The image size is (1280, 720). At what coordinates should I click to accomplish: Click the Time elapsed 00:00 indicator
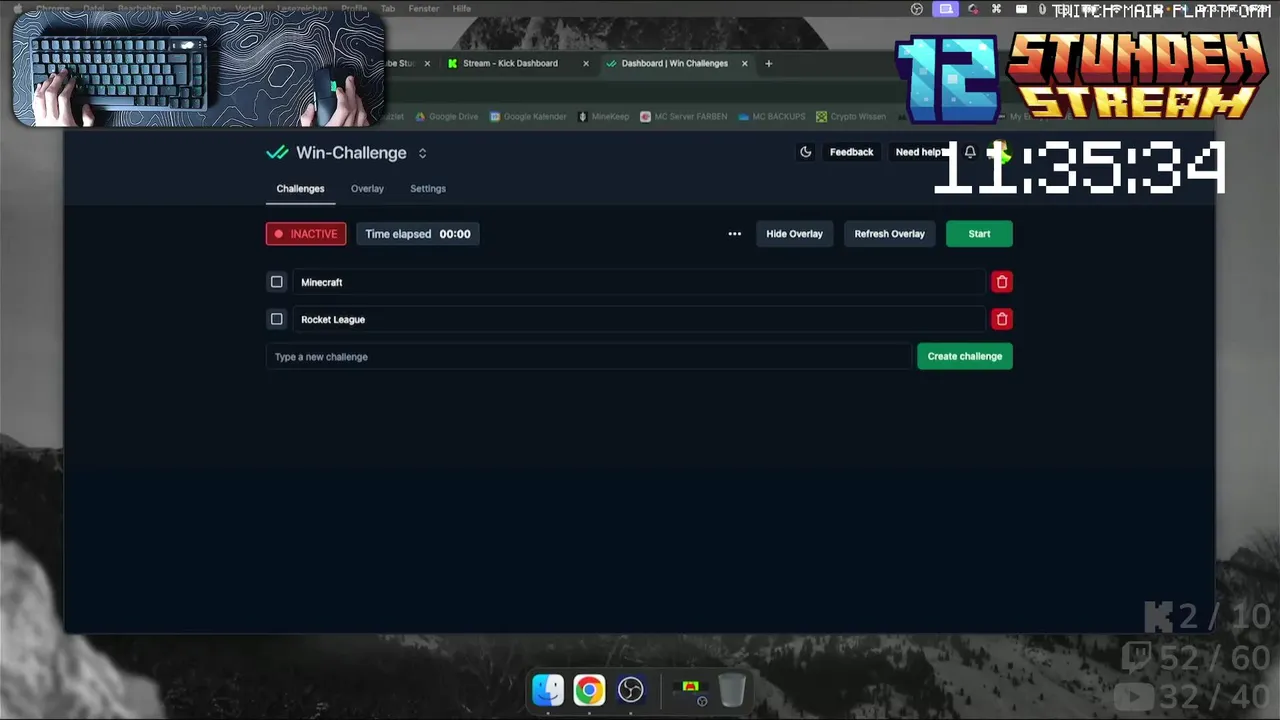point(417,234)
